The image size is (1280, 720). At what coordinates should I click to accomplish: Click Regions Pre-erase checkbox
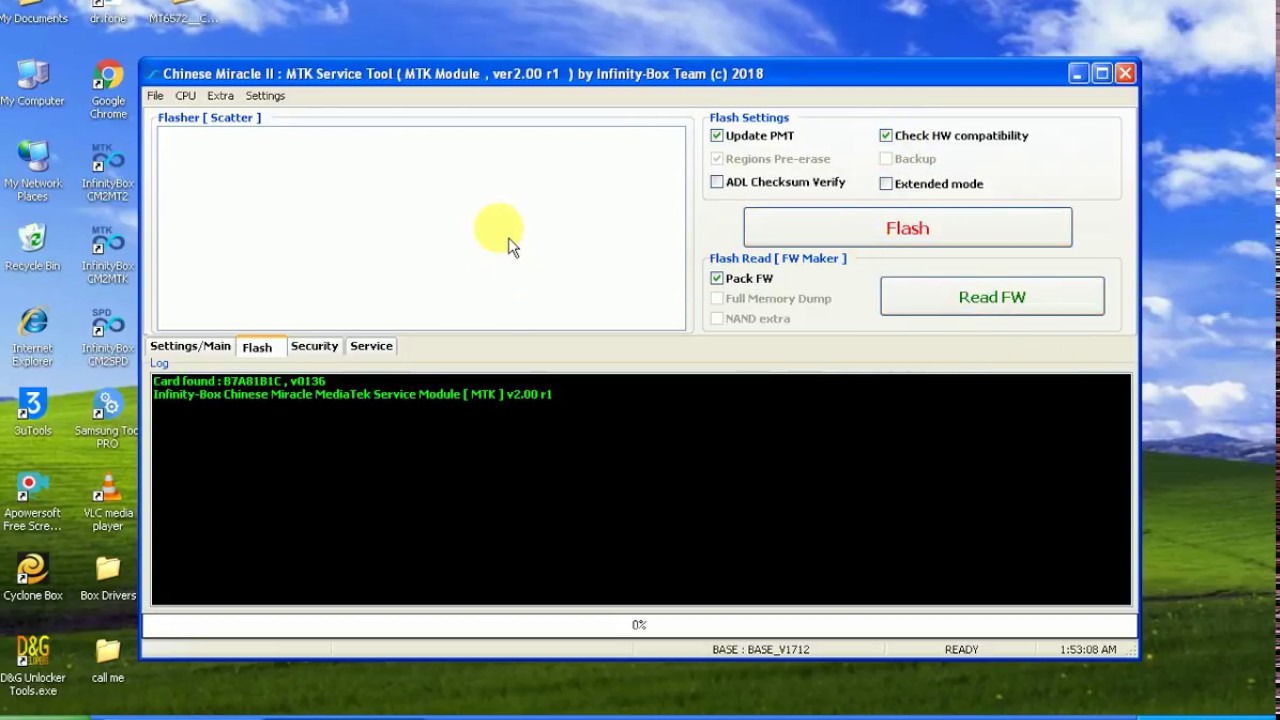(717, 158)
